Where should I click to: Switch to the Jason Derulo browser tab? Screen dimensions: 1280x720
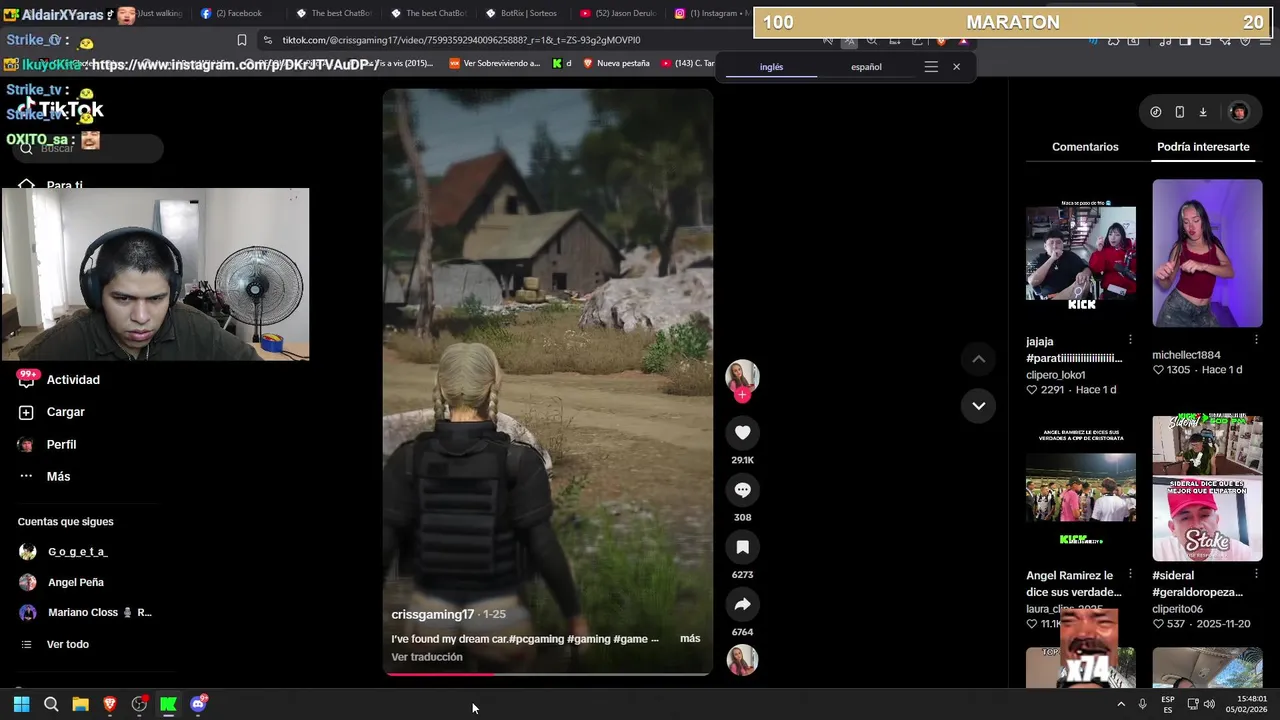pyautogui.click(x=617, y=13)
